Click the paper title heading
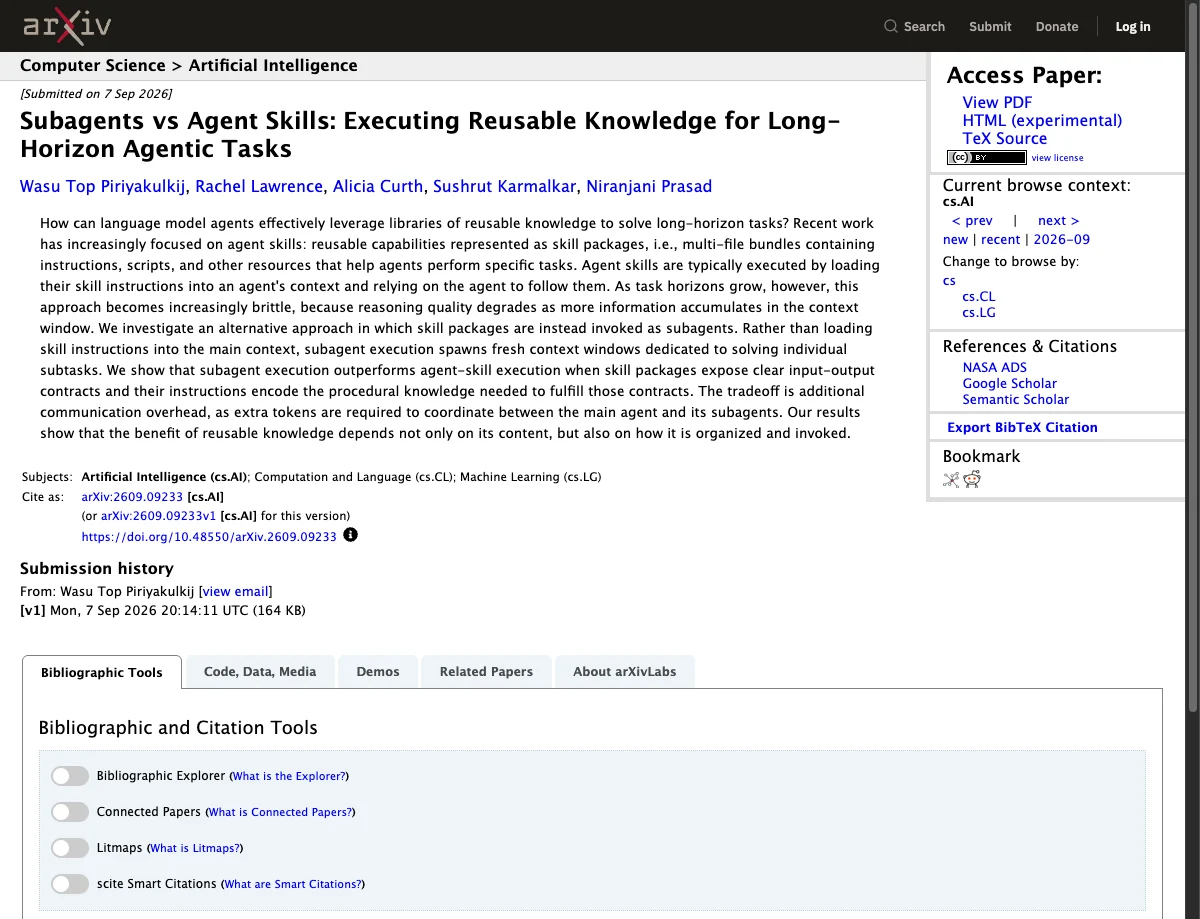Image resolution: width=1200 pixels, height=919 pixels. click(x=430, y=135)
